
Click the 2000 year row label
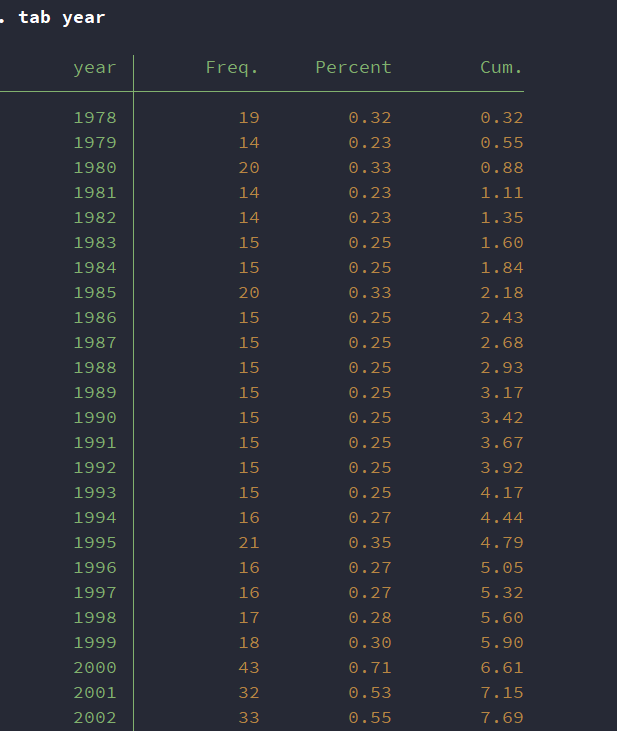point(94,668)
